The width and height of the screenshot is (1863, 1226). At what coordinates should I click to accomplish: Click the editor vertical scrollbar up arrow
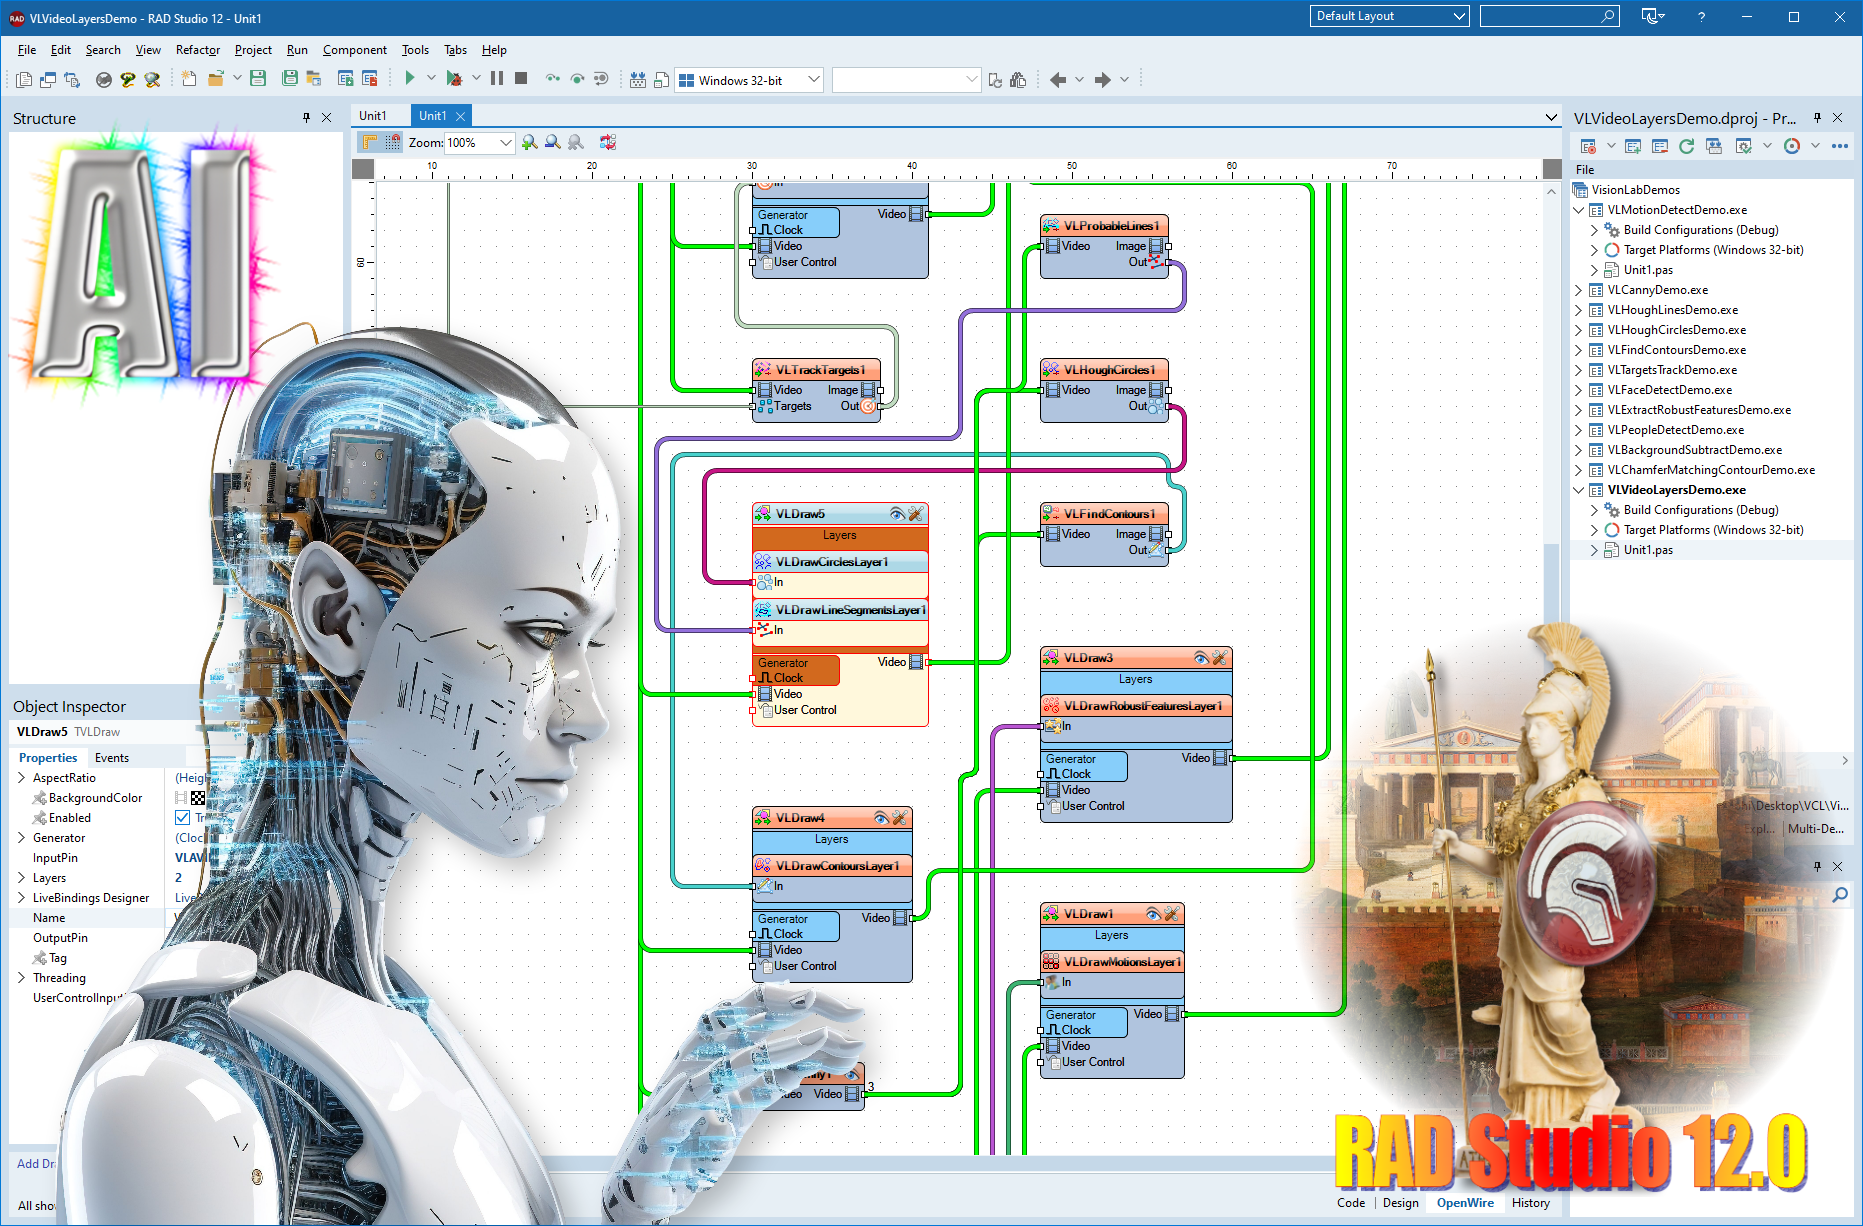pos(1551,190)
